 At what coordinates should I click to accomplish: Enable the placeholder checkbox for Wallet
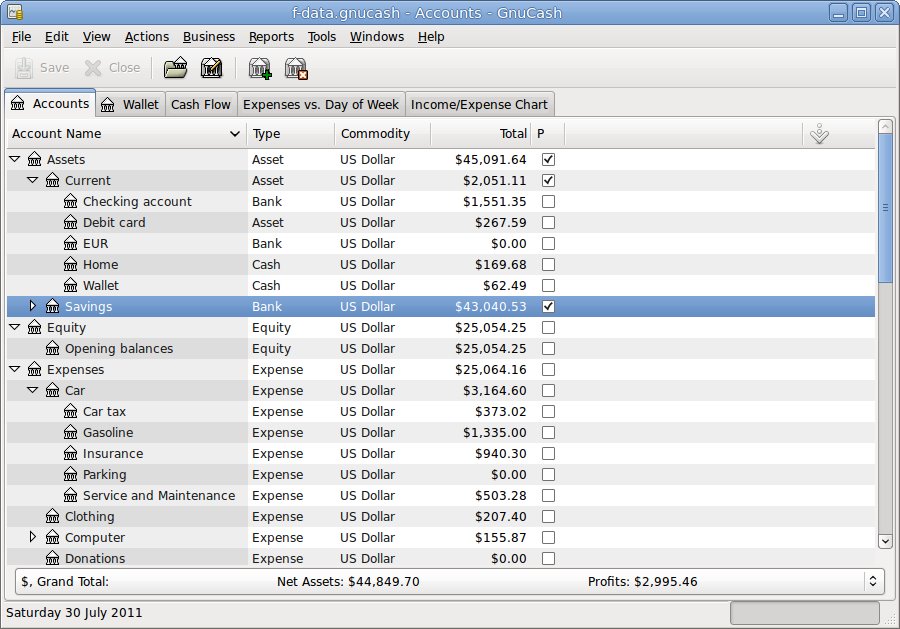click(548, 286)
